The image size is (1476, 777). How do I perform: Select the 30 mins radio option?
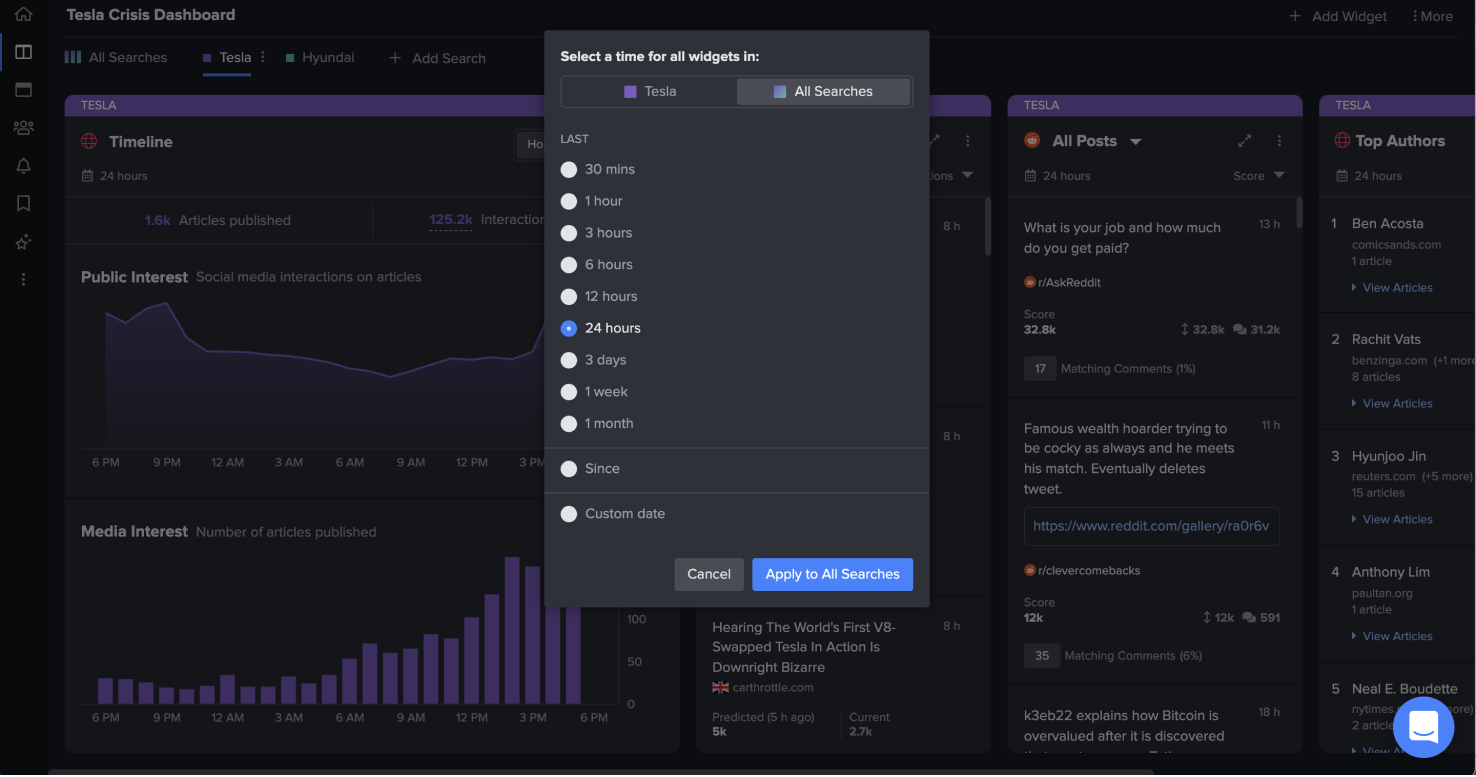point(569,169)
